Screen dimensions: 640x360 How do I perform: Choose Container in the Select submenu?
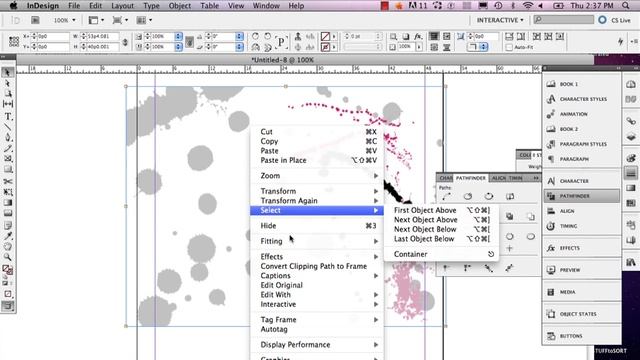(x=442, y=254)
